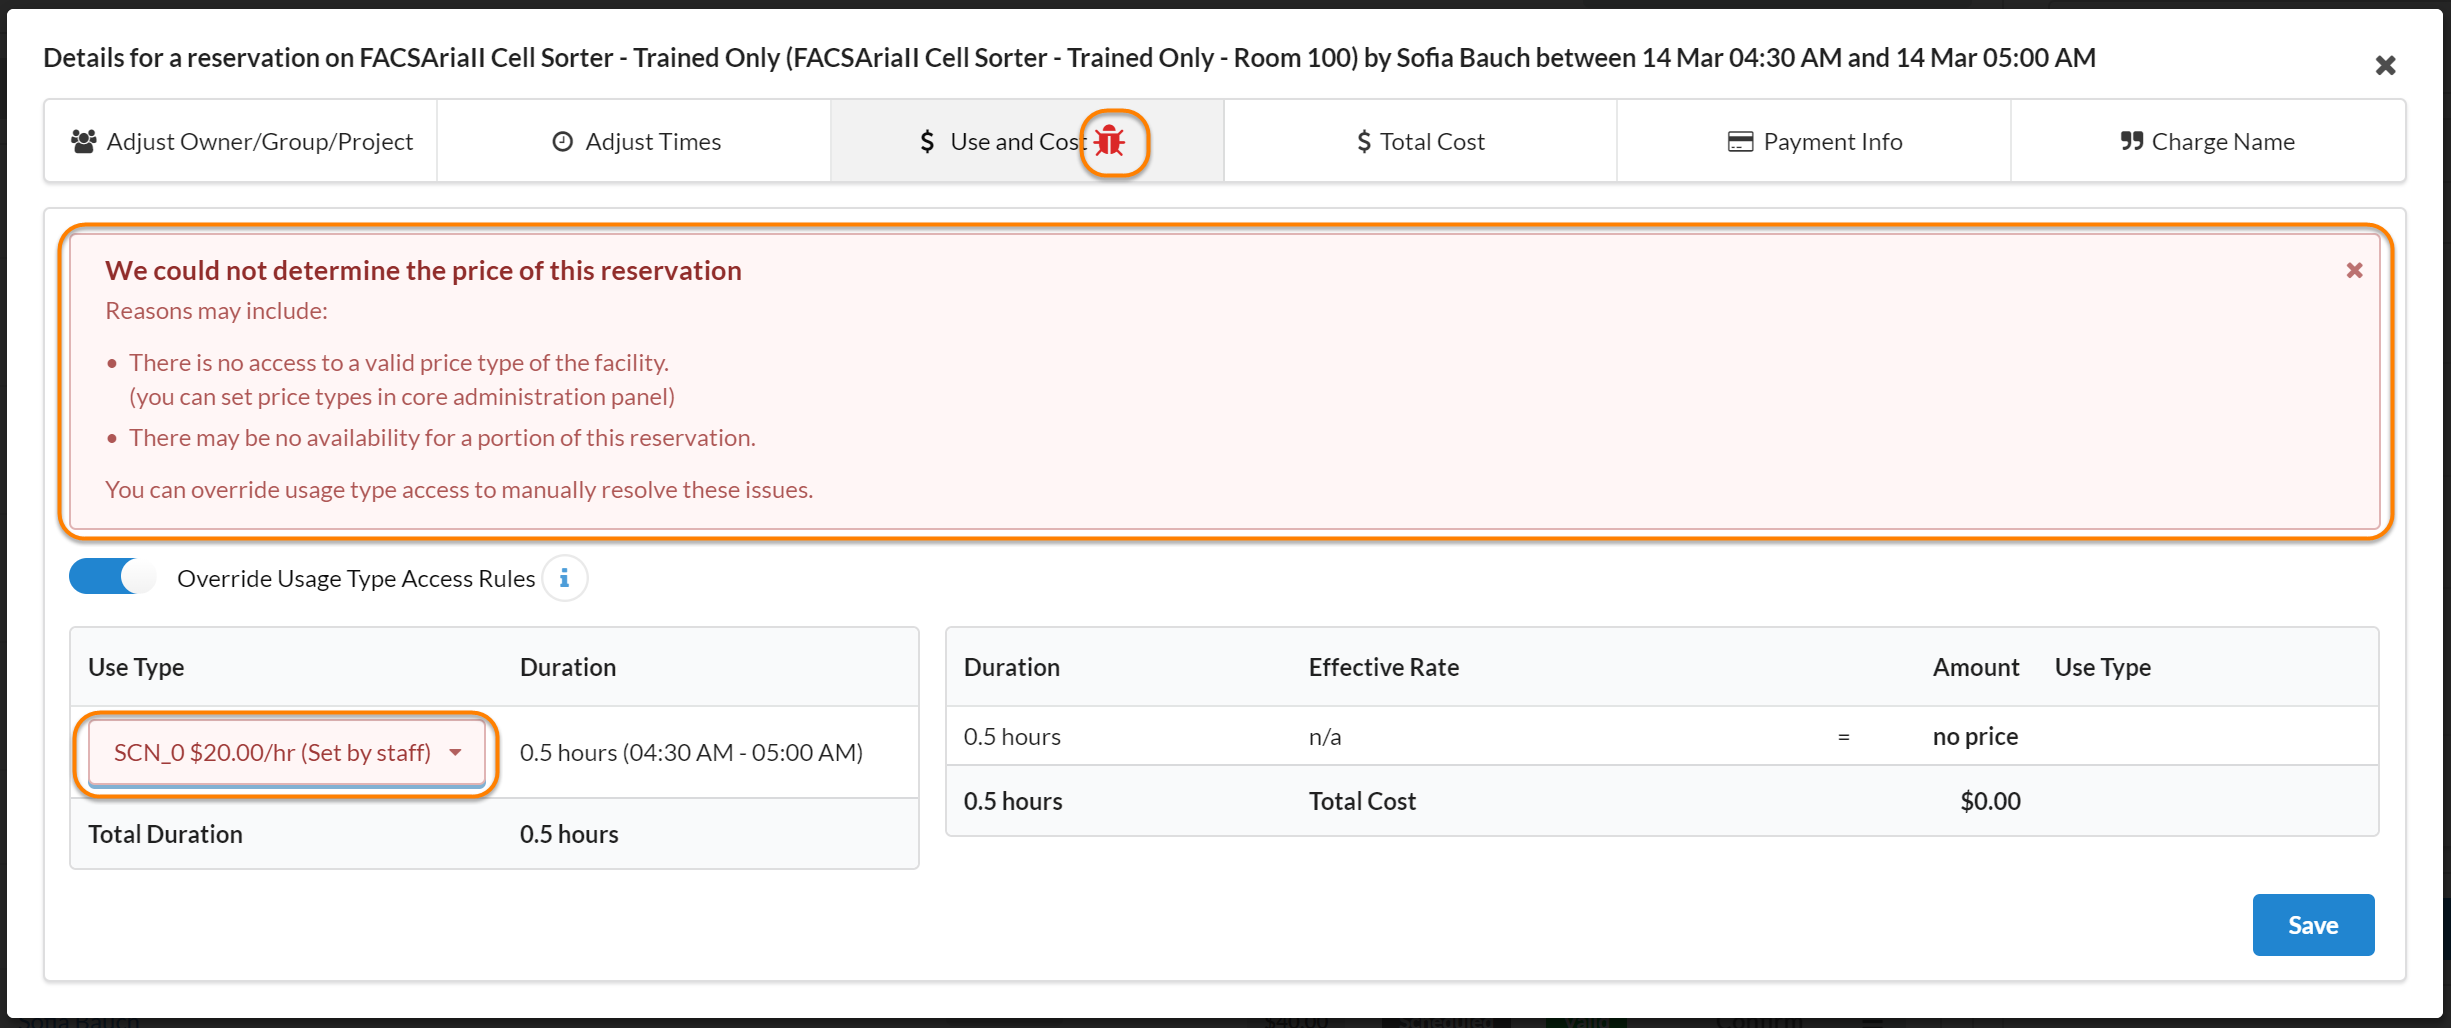The width and height of the screenshot is (2451, 1028).
Task: Click the people icon on Adjust Owner/Group/Project tab
Action: (x=83, y=141)
